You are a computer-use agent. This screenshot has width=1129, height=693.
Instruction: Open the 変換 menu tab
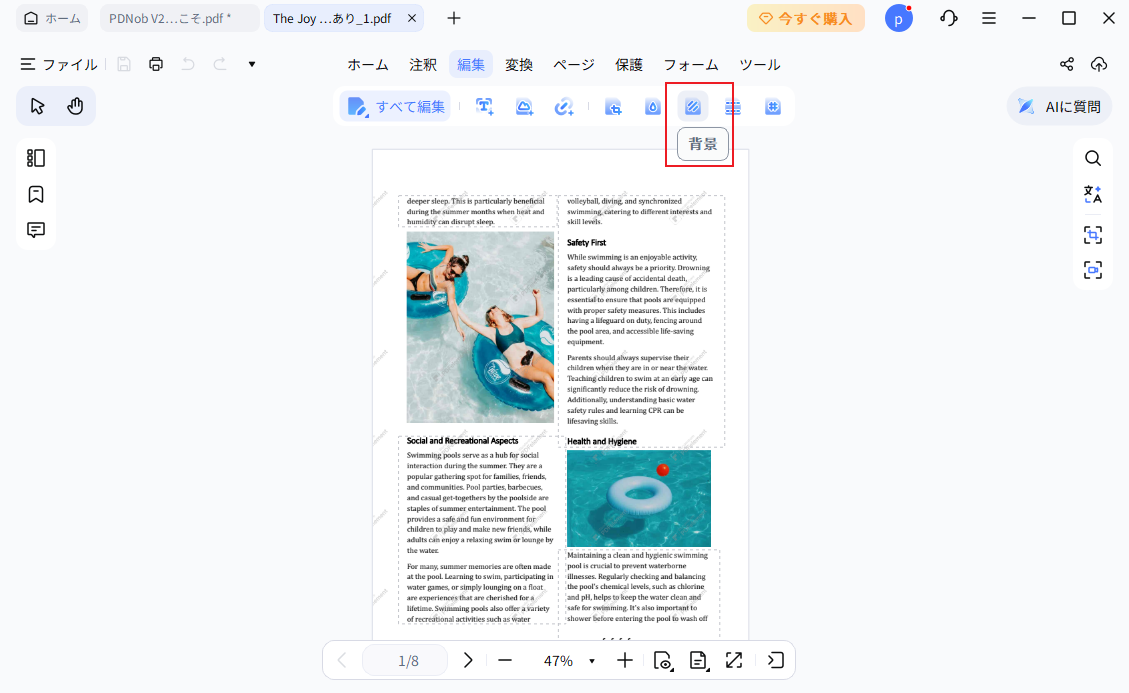tap(519, 64)
